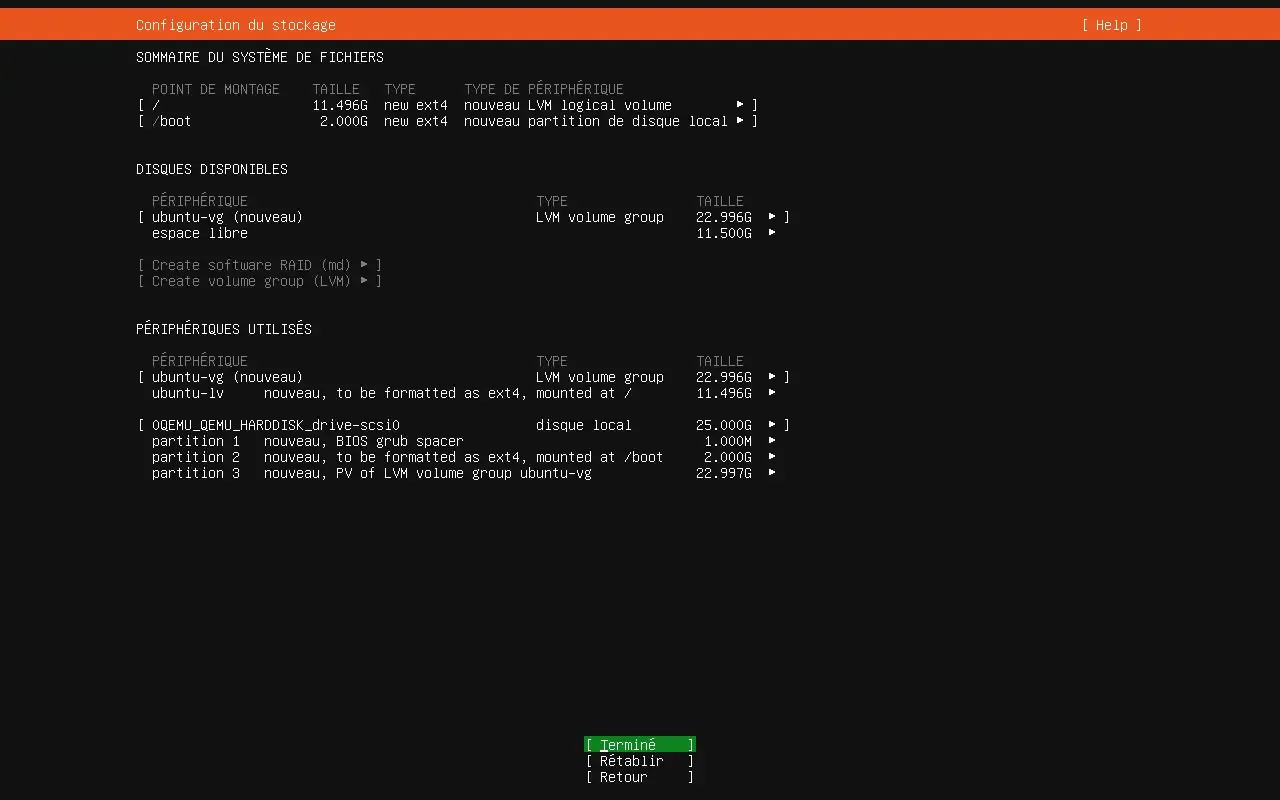Click the 2.000G size of /boot mount
Image resolution: width=1280 pixels, height=800 pixels.
point(344,121)
